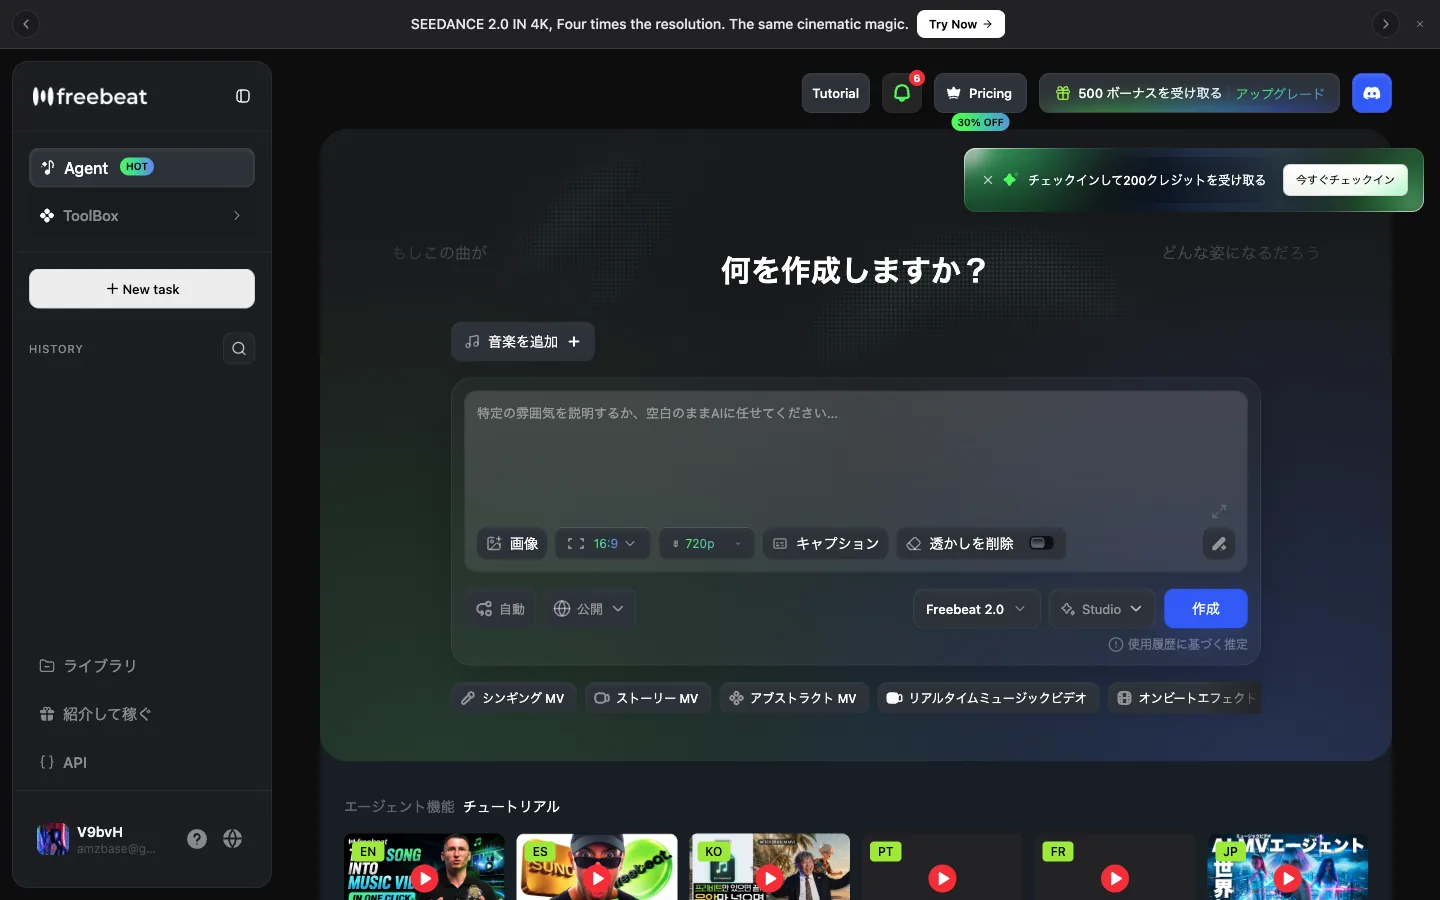This screenshot has height=900, width=1440.
Task: Select the On-Beat Effect preset
Action: 1184,698
